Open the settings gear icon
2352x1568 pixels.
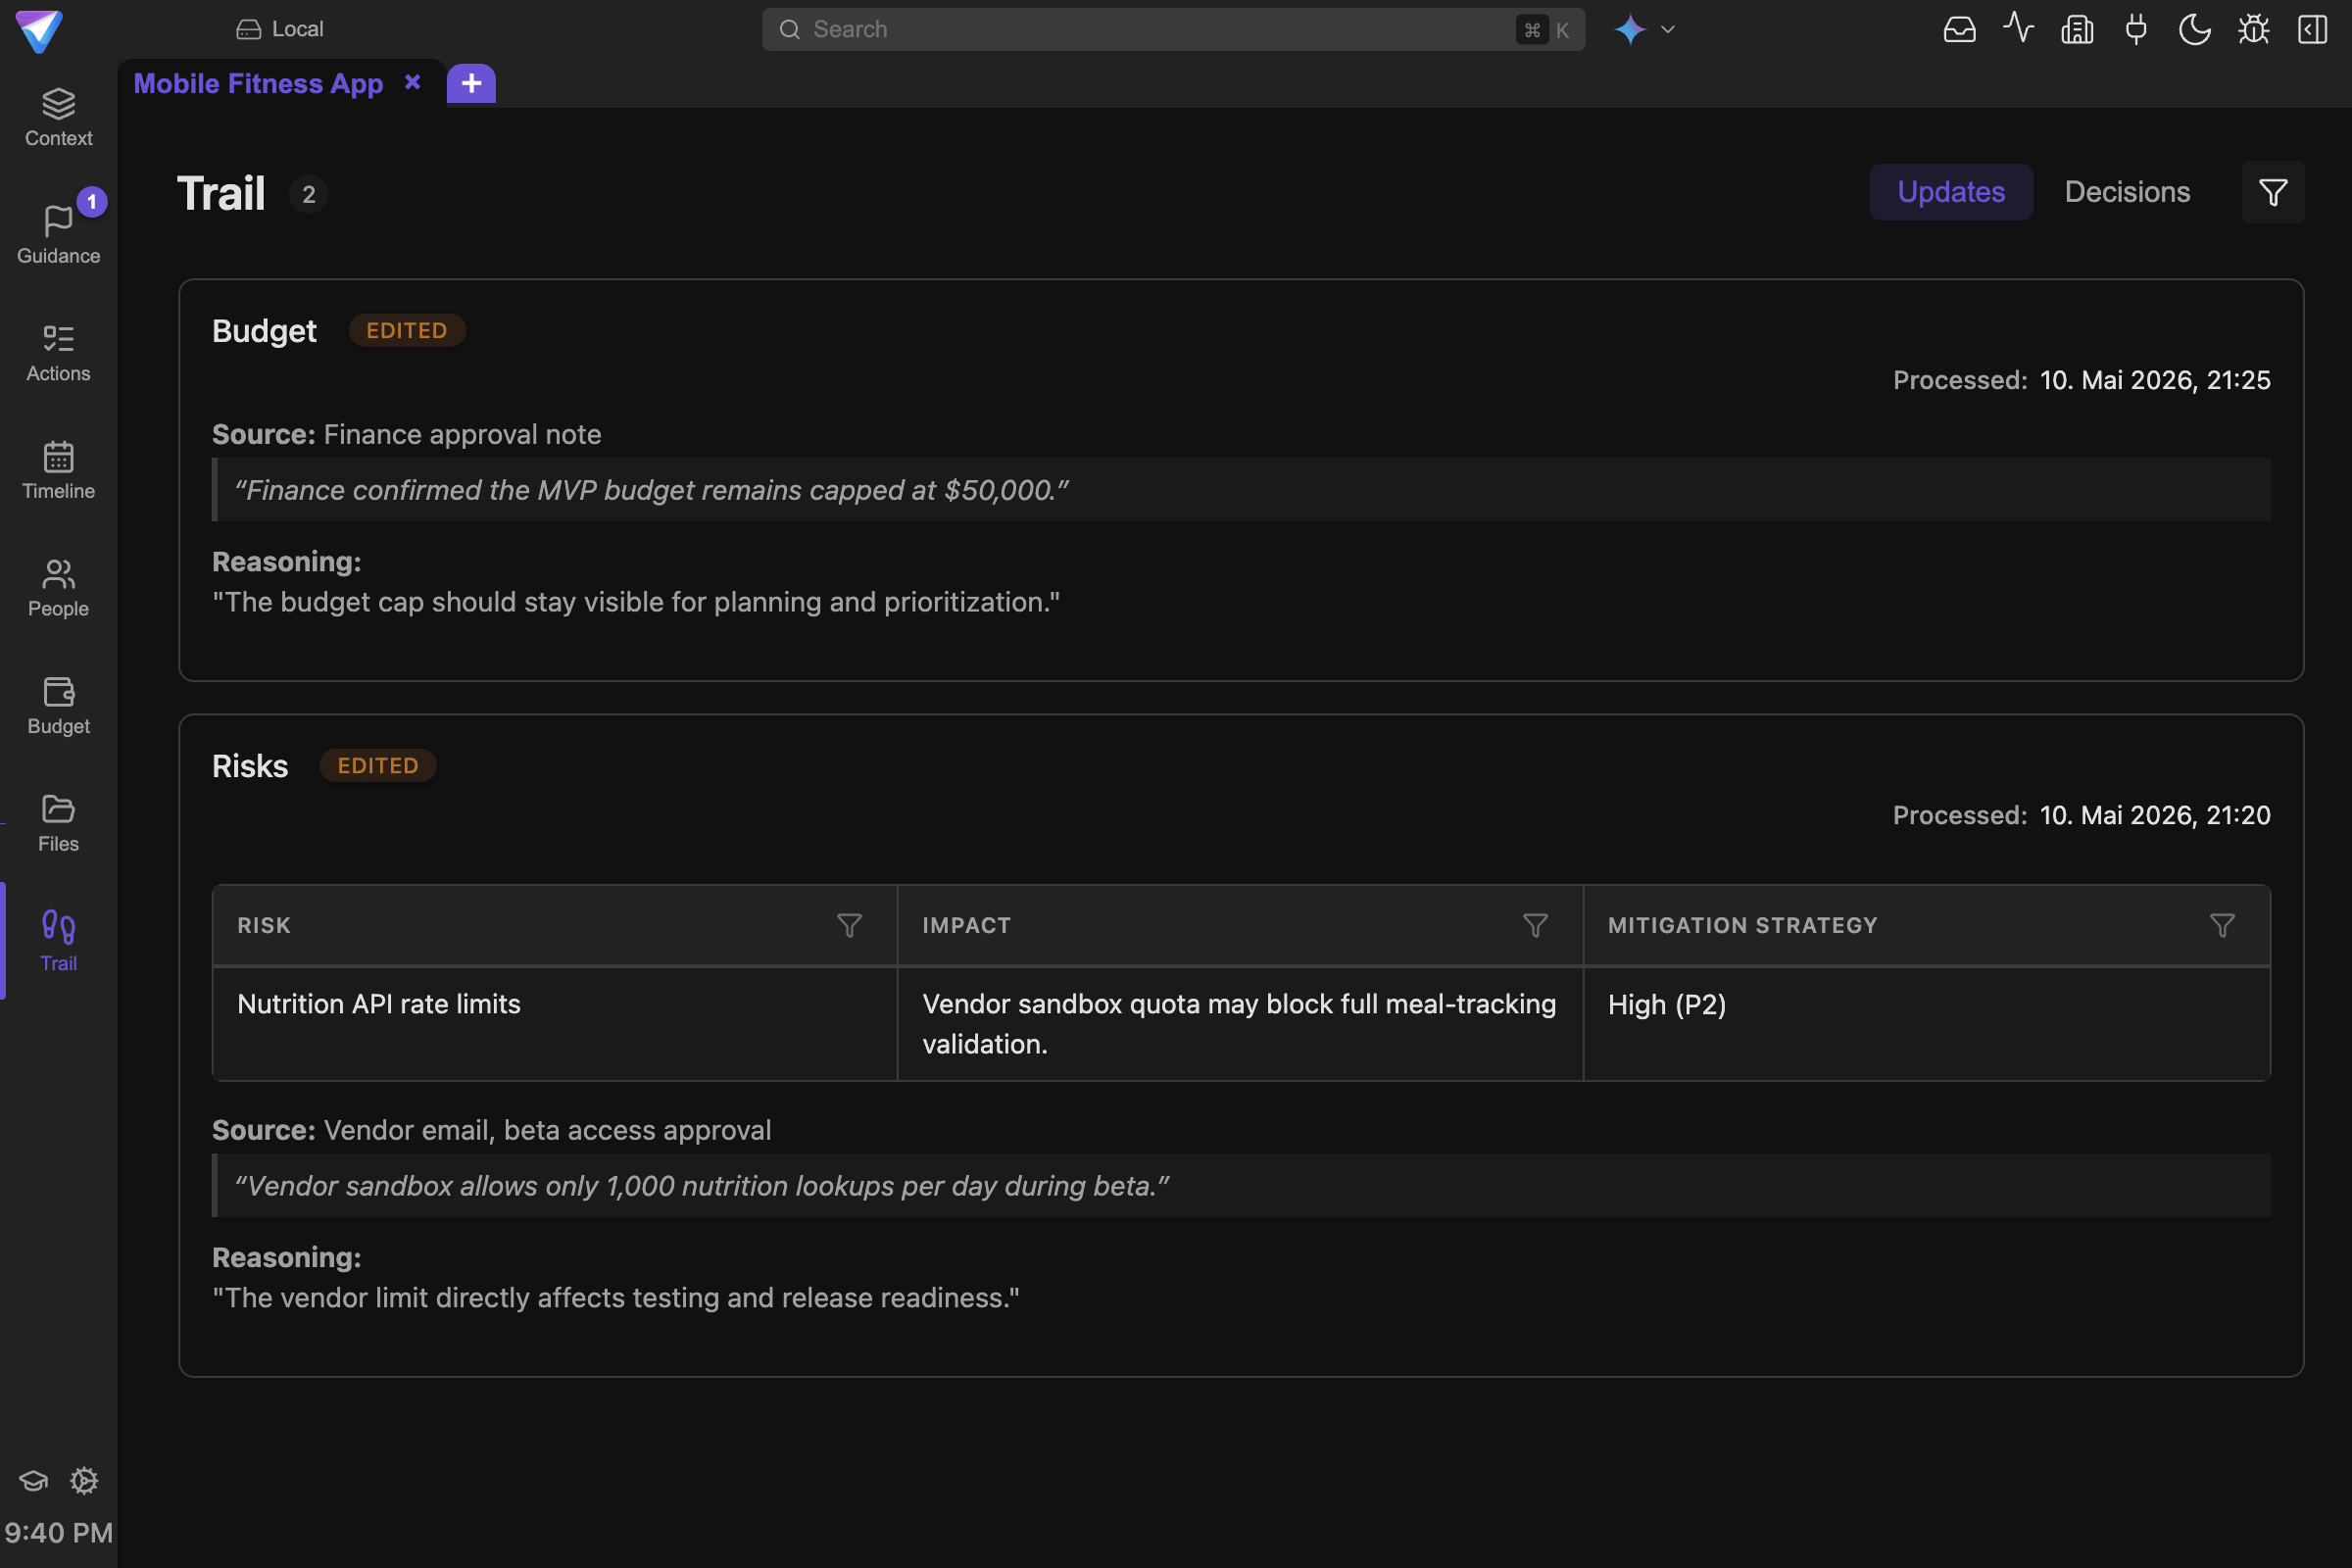[84, 1481]
